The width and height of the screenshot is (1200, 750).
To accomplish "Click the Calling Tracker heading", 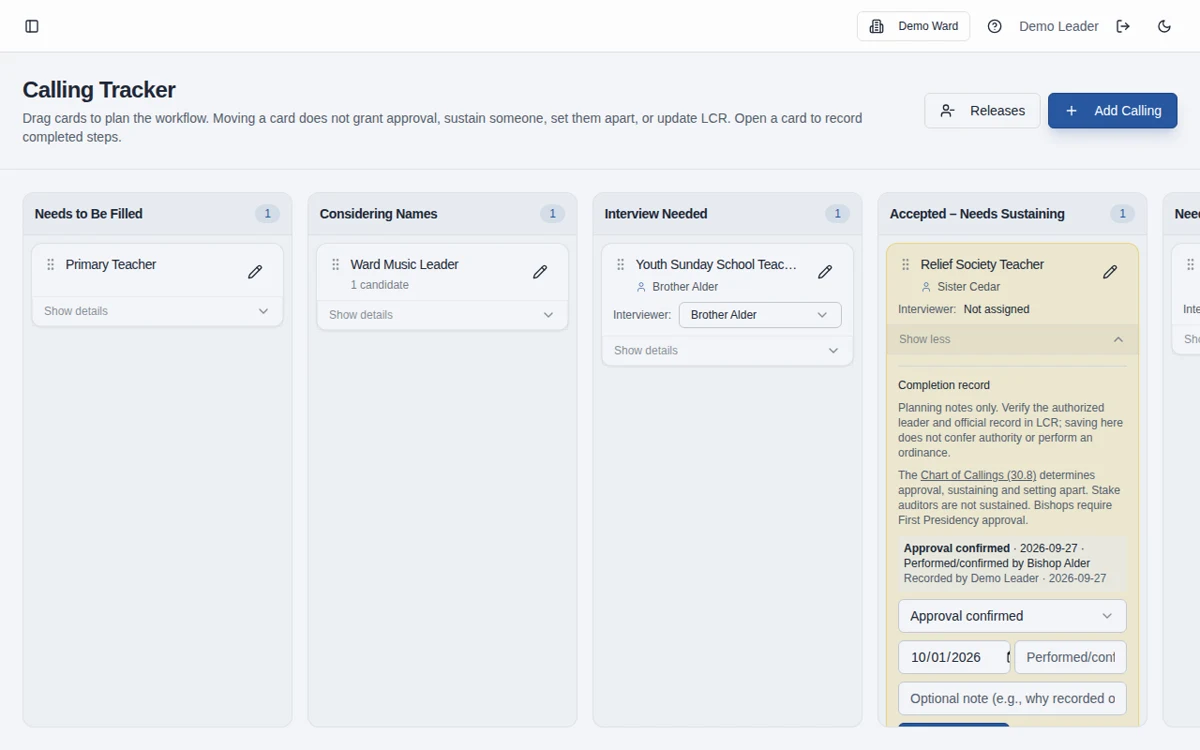I will click(x=99, y=90).
